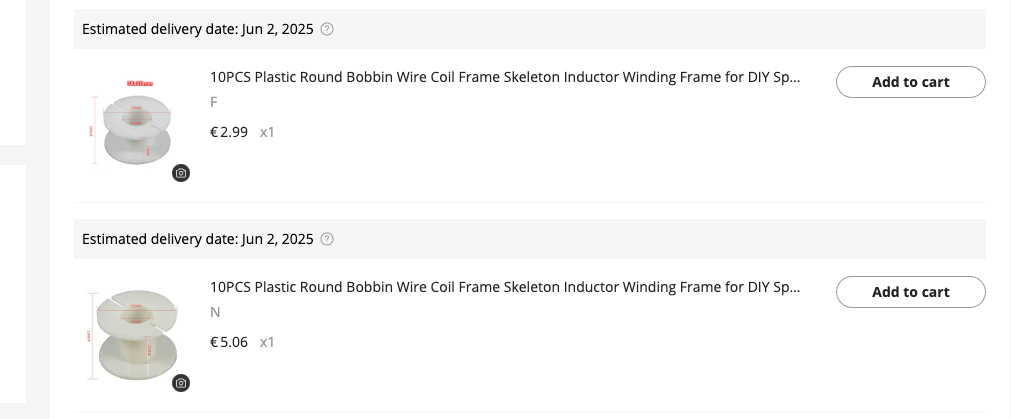
Task: Open product title link for variant N item
Action: click(505, 287)
